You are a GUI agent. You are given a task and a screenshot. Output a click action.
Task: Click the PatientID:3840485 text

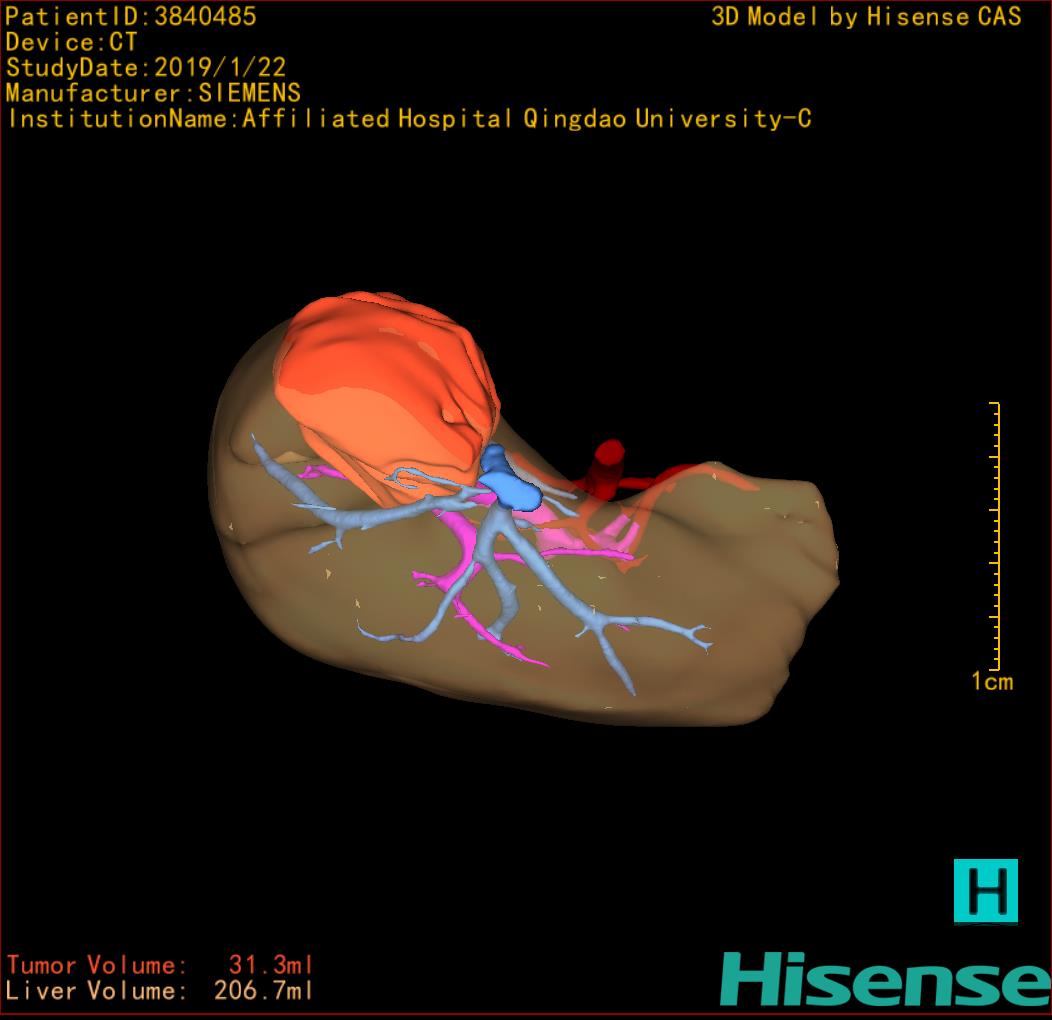point(131,16)
